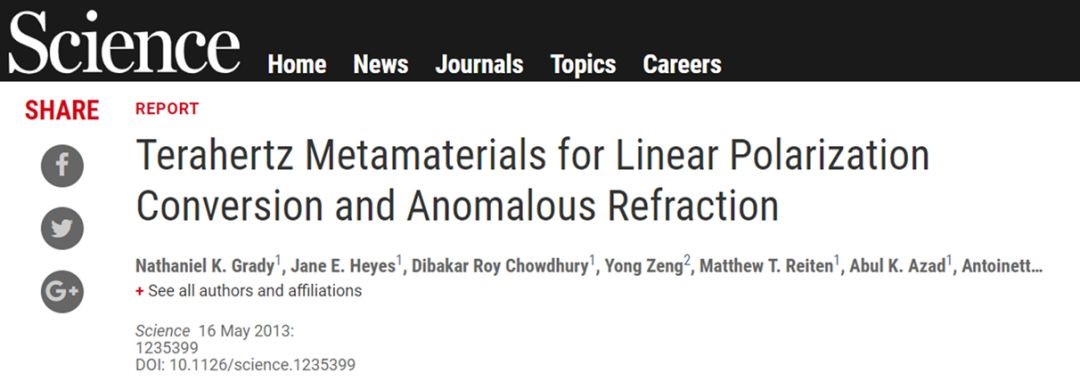The height and width of the screenshot is (381, 1080).
Task: Share article on Google Plus icon
Action: (x=62, y=291)
